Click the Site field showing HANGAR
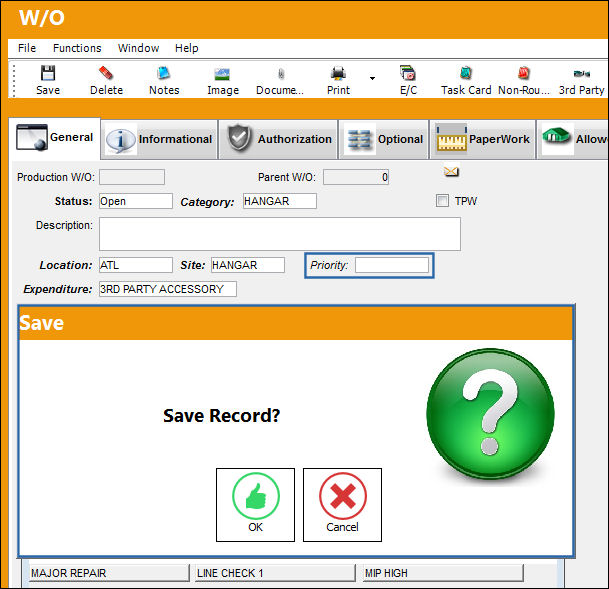 tap(248, 265)
